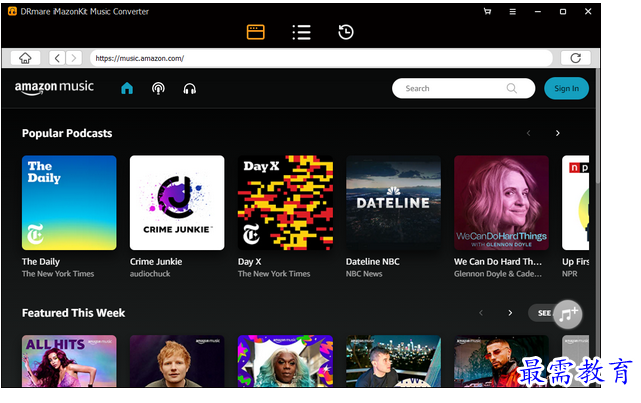Image resolution: width=641 pixels, height=403 pixels.
Task: Open the podcasts antenna icon
Action: pyautogui.click(x=158, y=88)
